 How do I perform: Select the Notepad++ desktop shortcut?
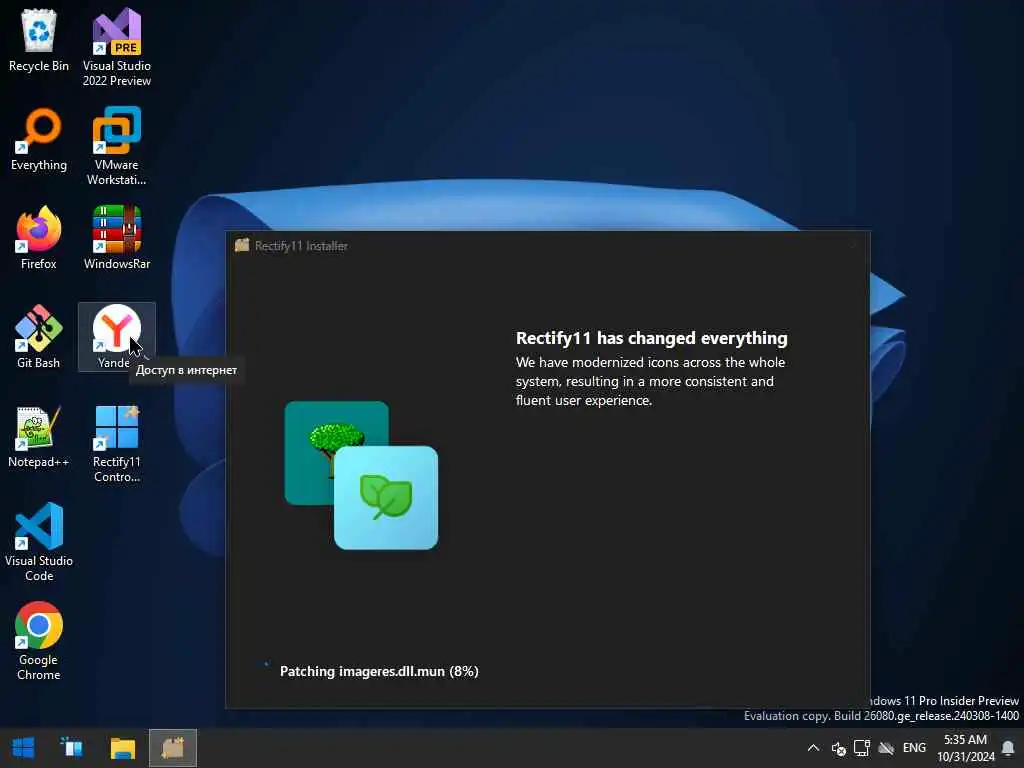pyautogui.click(x=39, y=436)
